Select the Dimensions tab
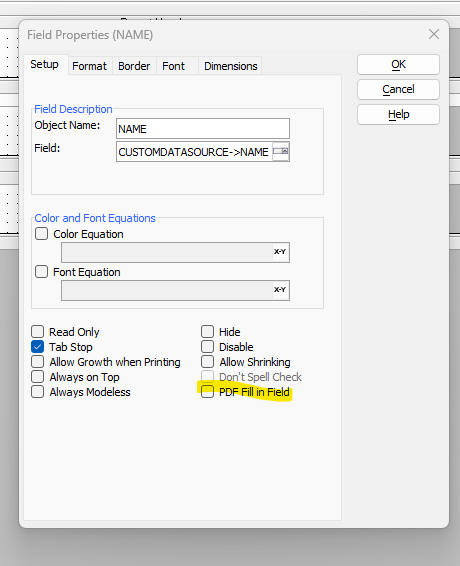Viewport: 460px width, 566px height. point(231,66)
